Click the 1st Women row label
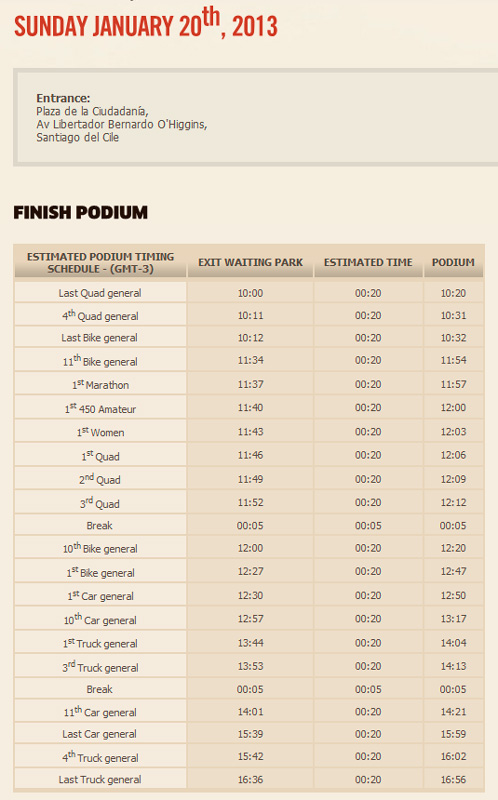Image resolution: width=498 pixels, height=800 pixels. tap(101, 432)
